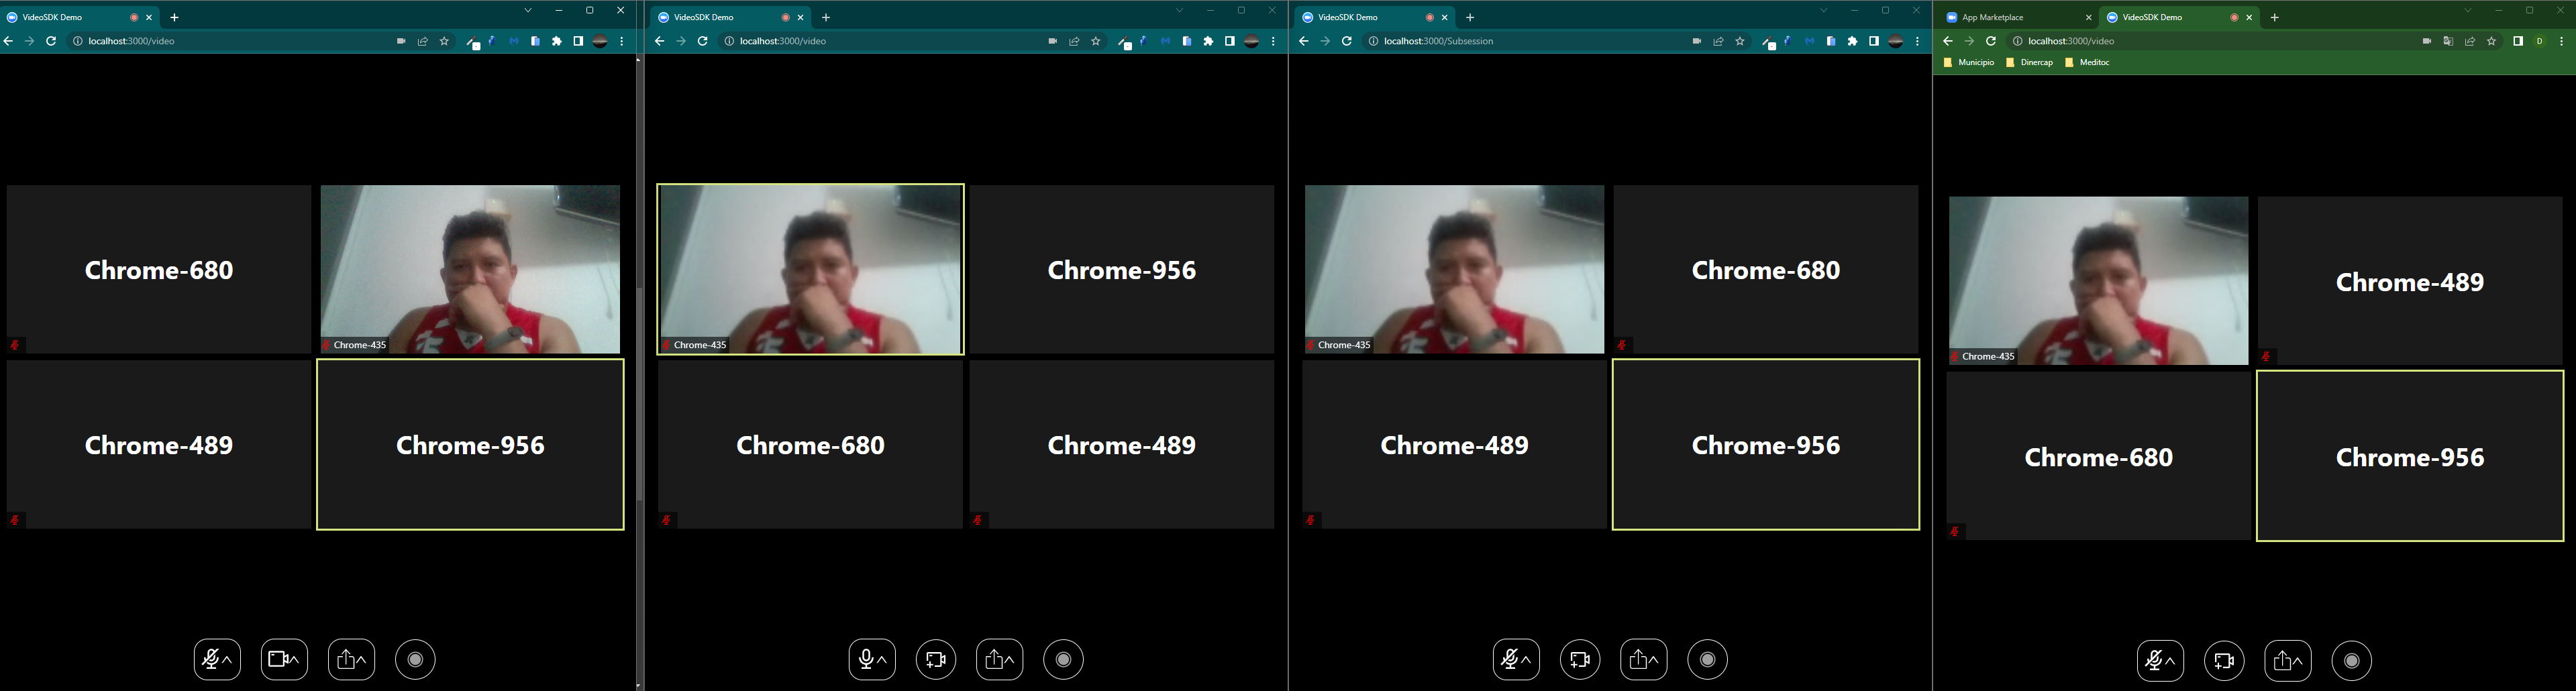The image size is (2576, 691).
Task: Open share screen caret in leftmost window
Action: pos(362,660)
